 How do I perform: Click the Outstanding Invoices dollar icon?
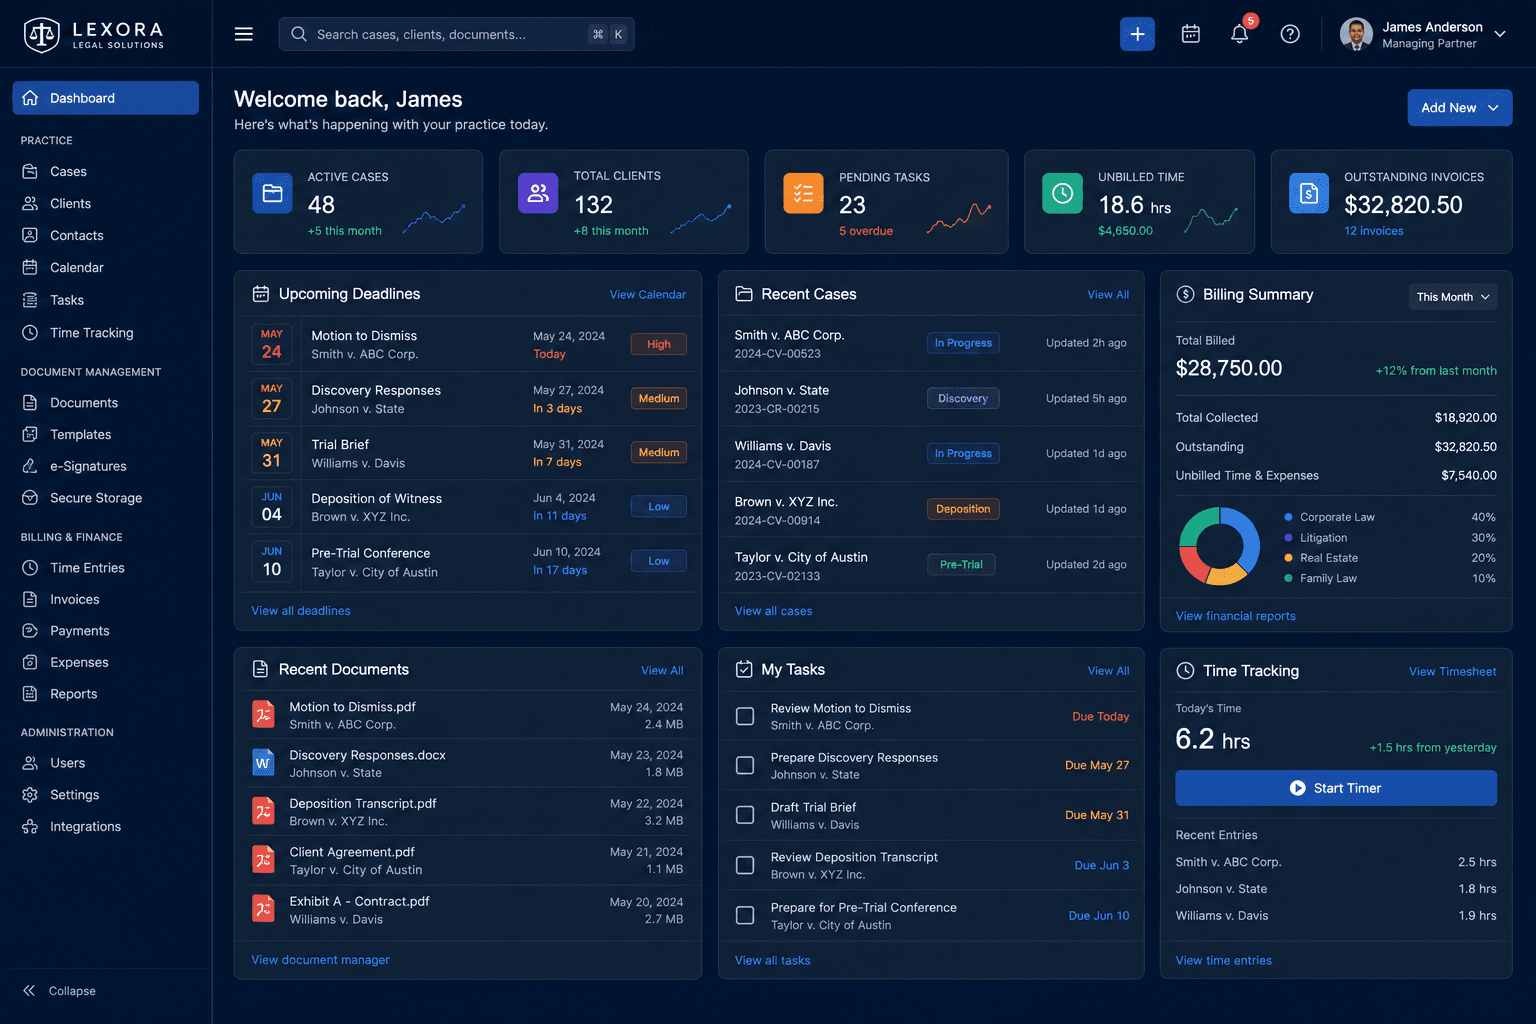[1309, 193]
